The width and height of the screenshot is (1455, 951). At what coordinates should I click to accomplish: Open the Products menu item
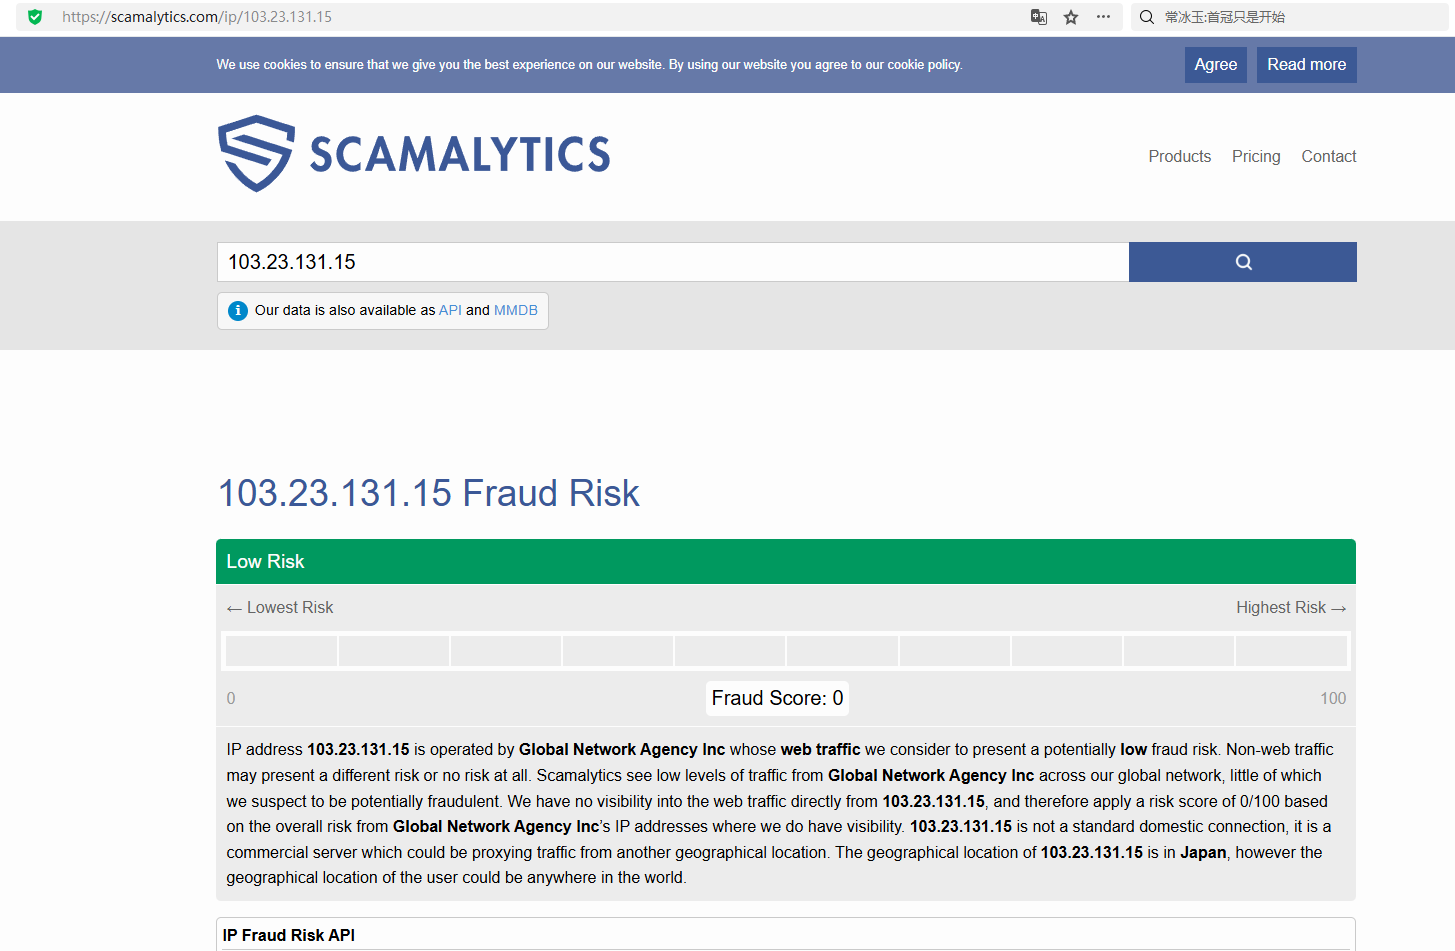1180,156
